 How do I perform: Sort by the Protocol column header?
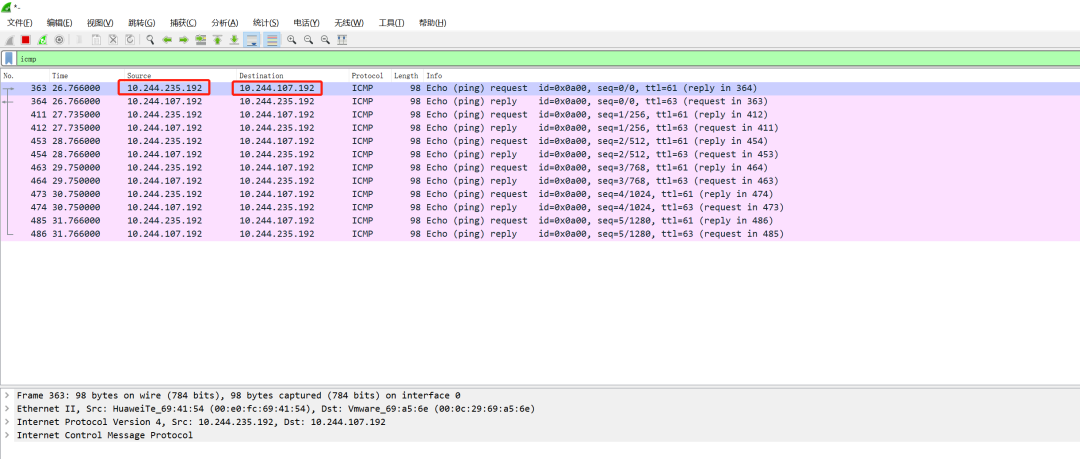[370, 76]
